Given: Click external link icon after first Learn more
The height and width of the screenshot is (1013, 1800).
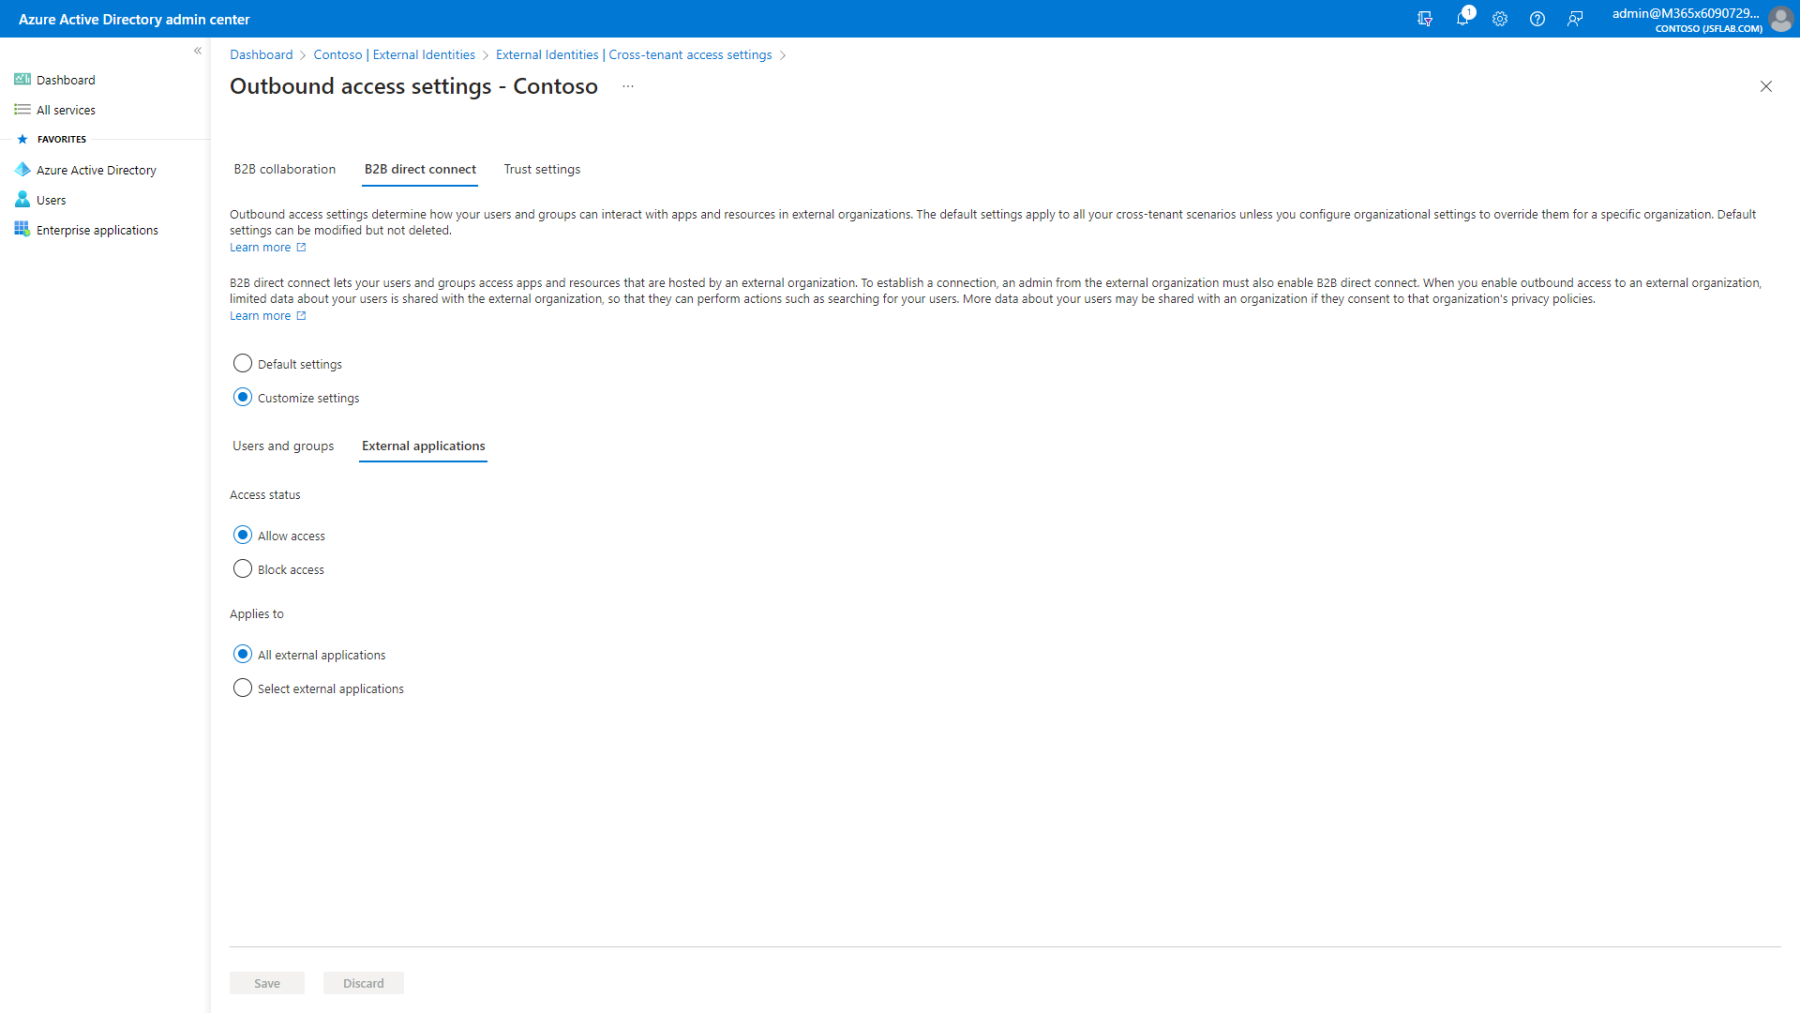Looking at the screenshot, I should [x=301, y=247].
